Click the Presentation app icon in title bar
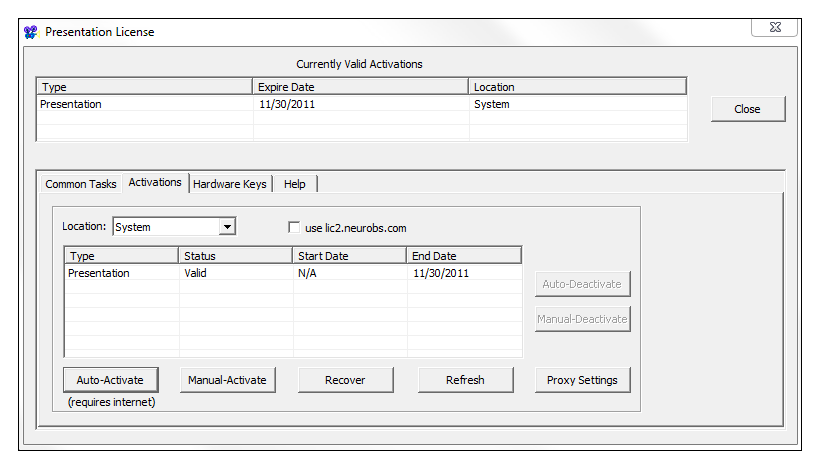 pyautogui.click(x=31, y=32)
